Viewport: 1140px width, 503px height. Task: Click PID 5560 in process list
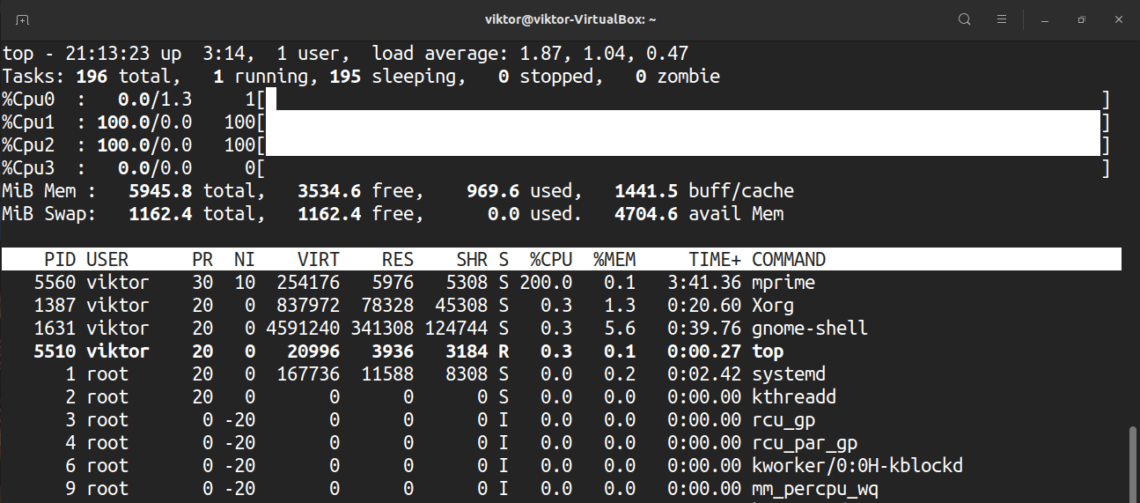click(55, 282)
